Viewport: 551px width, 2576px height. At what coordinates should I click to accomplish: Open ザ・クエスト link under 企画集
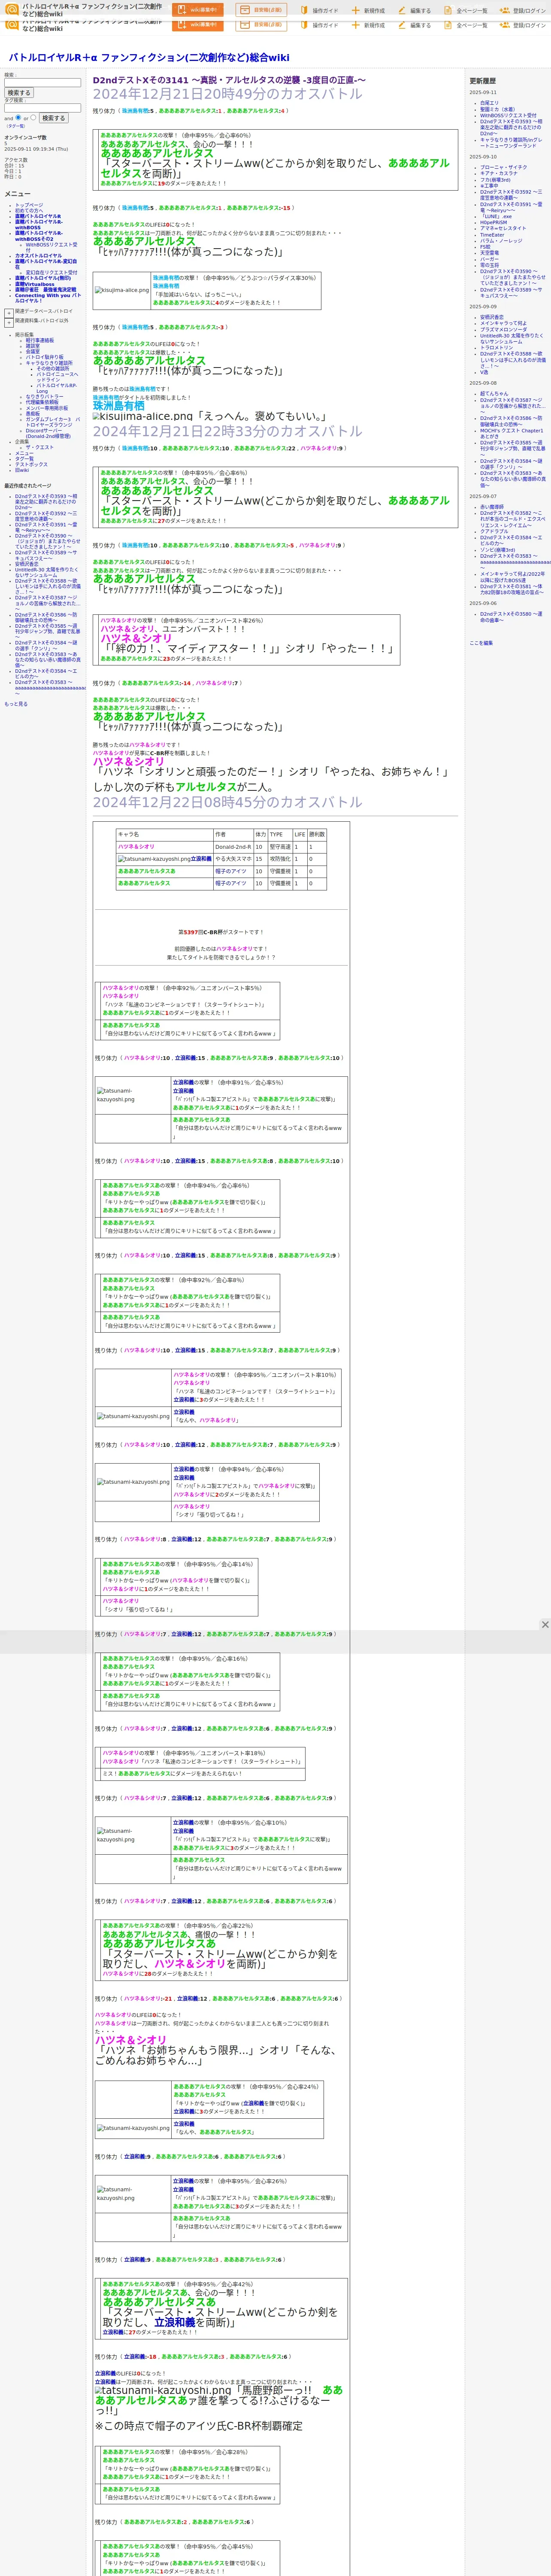(39, 447)
